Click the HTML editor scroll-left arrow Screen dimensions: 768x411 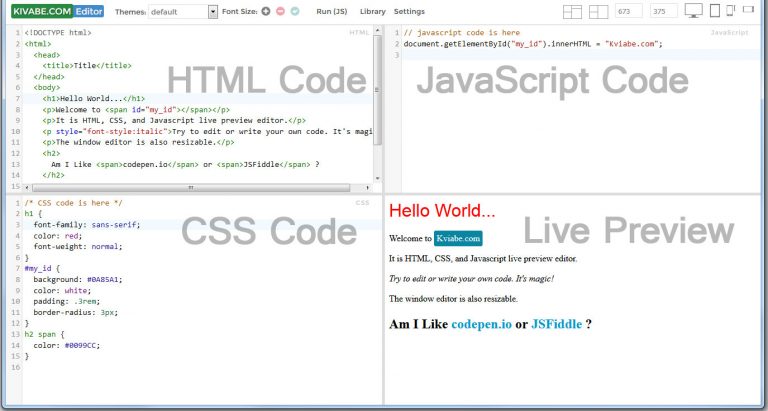pyautogui.click(x=26, y=188)
